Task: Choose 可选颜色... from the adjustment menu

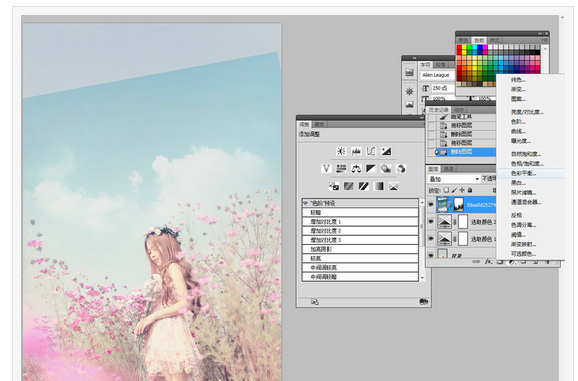Action: [531, 254]
